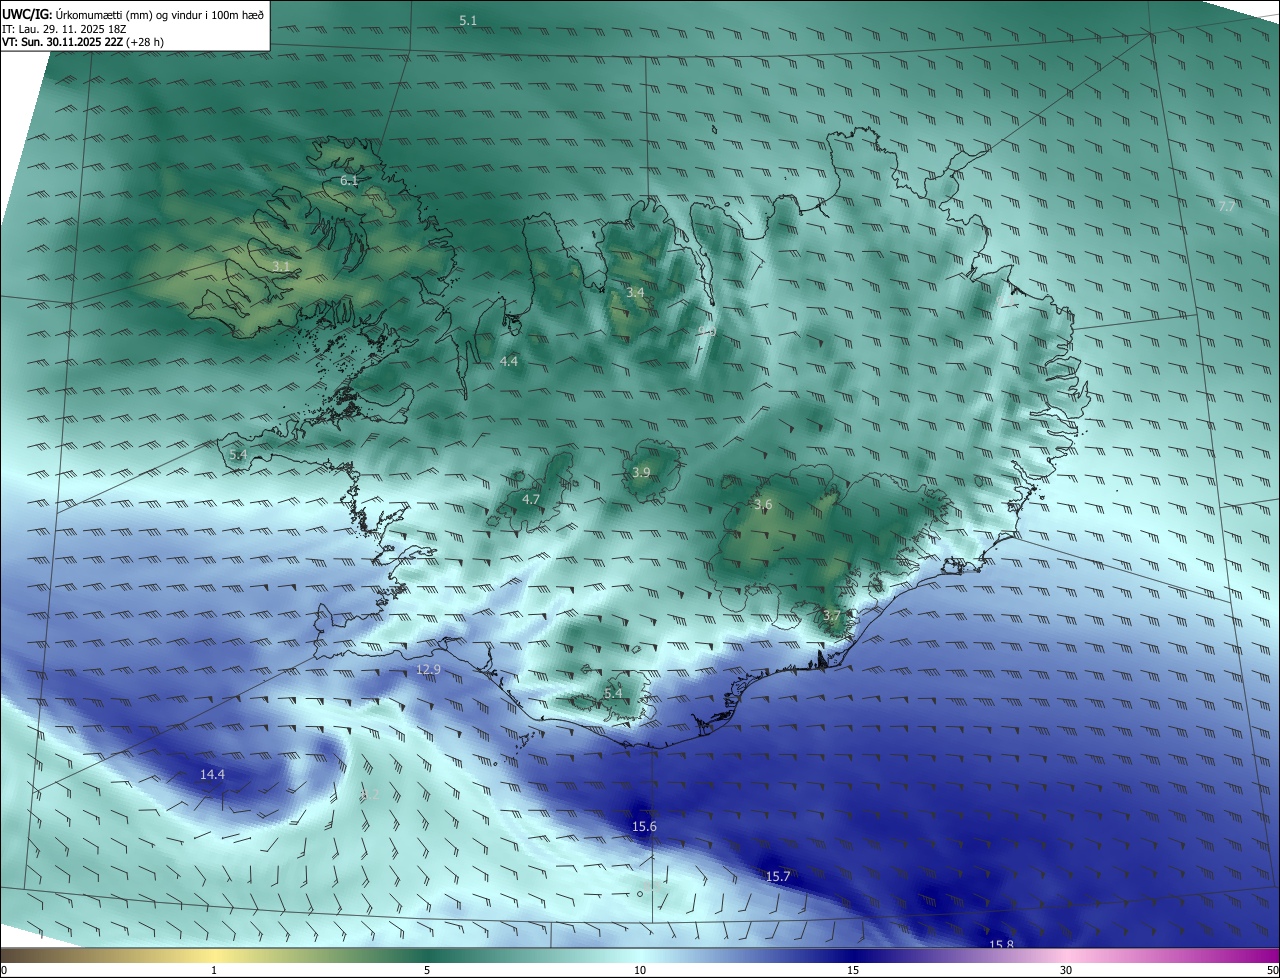Click the 30 tick on the color scale

coord(1066,970)
